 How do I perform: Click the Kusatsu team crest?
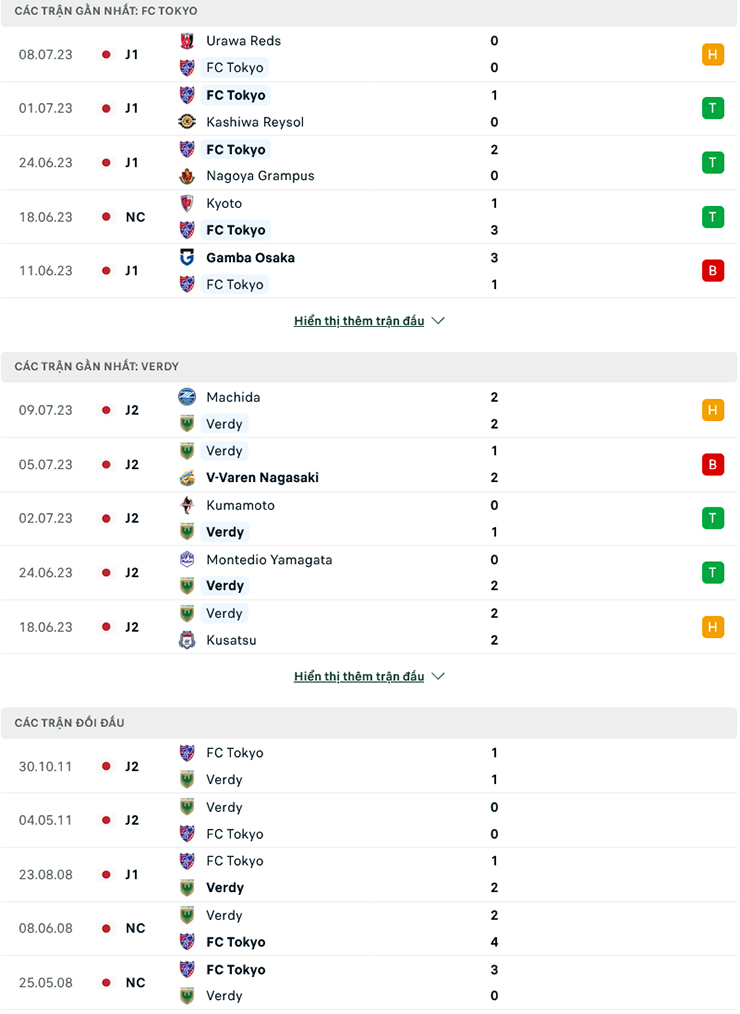coord(187,640)
